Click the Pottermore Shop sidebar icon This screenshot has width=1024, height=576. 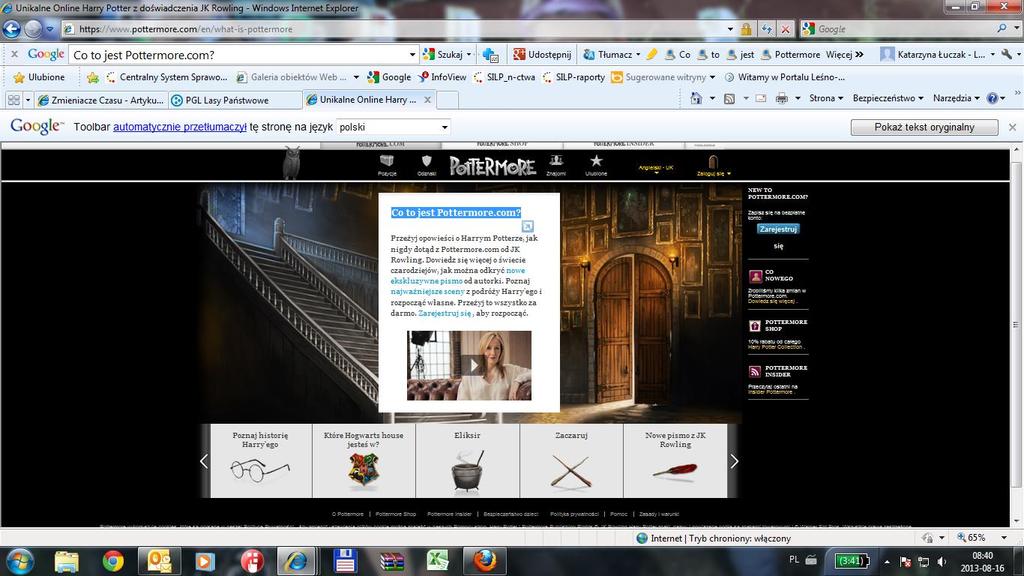coord(755,325)
